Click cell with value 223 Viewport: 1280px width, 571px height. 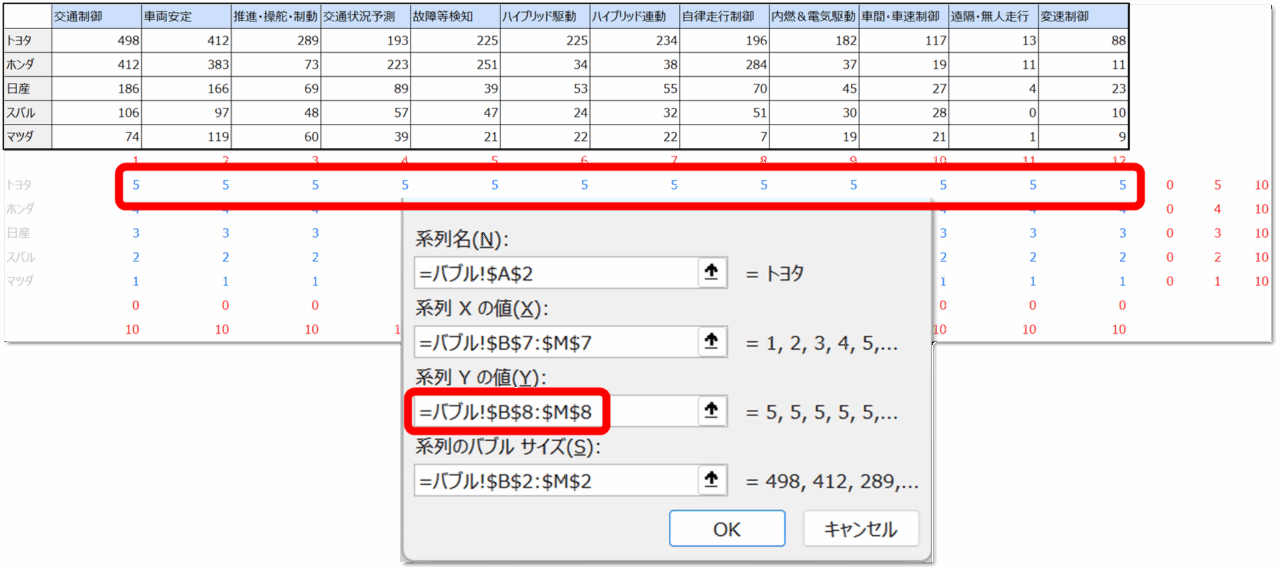(366, 64)
